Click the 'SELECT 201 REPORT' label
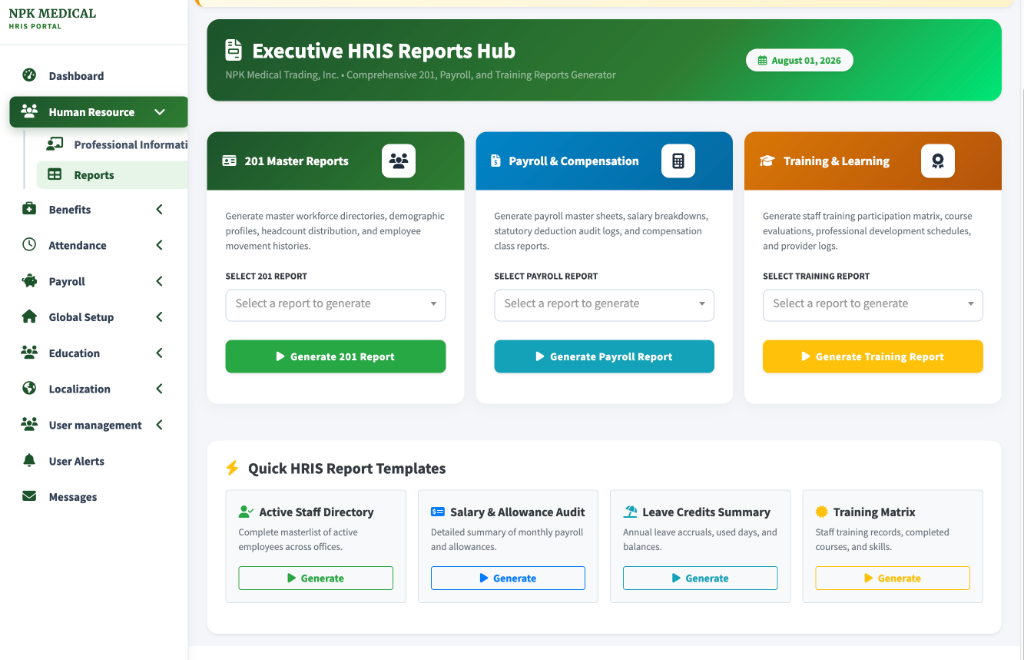Image resolution: width=1024 pixels, height=660 pixels. click(x=266, y=276)
